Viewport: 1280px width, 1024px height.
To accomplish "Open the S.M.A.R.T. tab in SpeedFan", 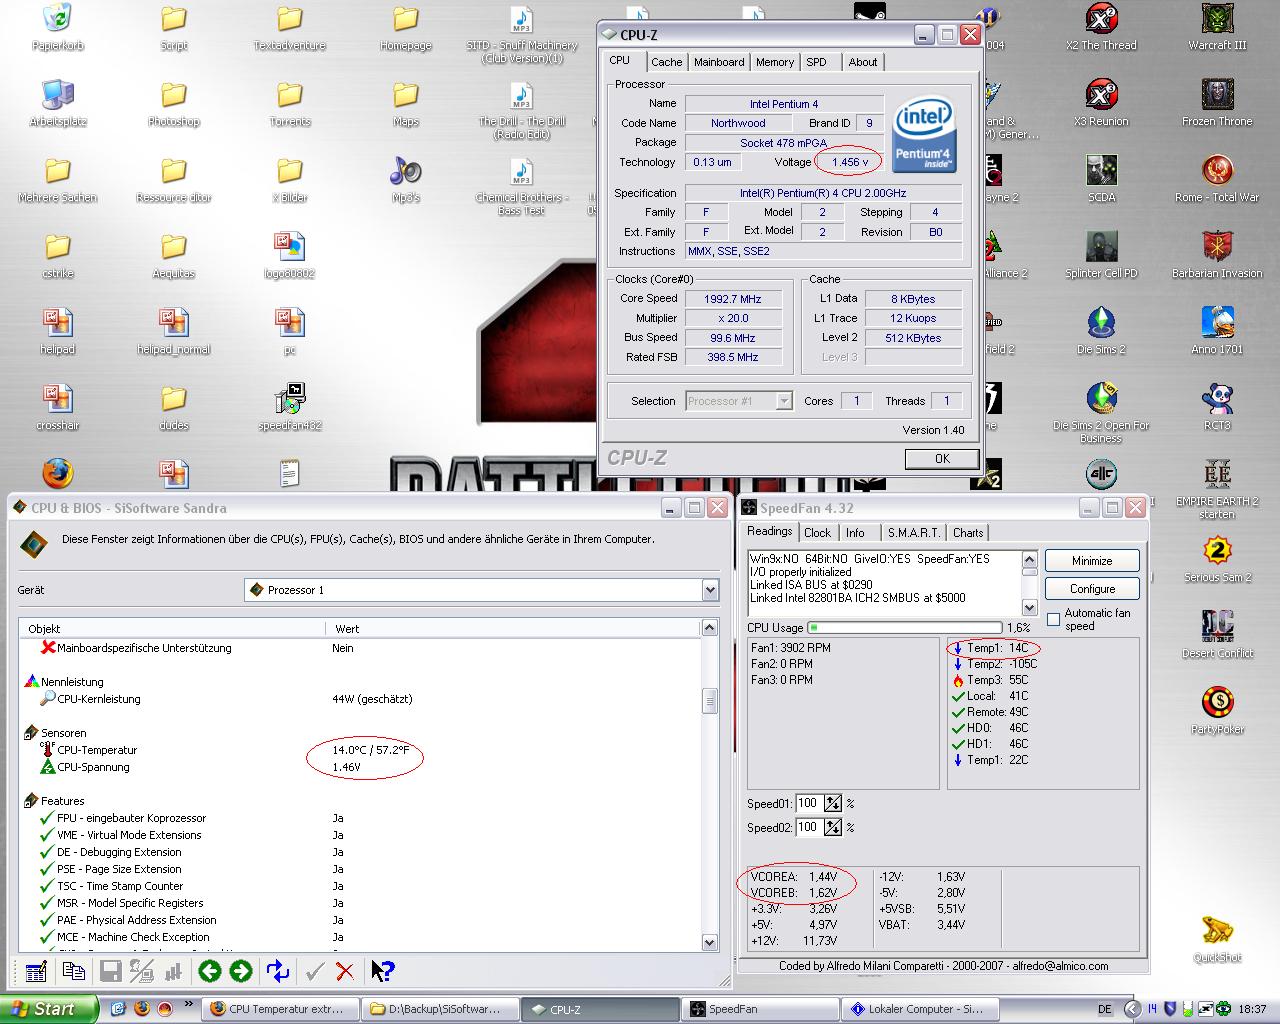I will tap(914, 533).
